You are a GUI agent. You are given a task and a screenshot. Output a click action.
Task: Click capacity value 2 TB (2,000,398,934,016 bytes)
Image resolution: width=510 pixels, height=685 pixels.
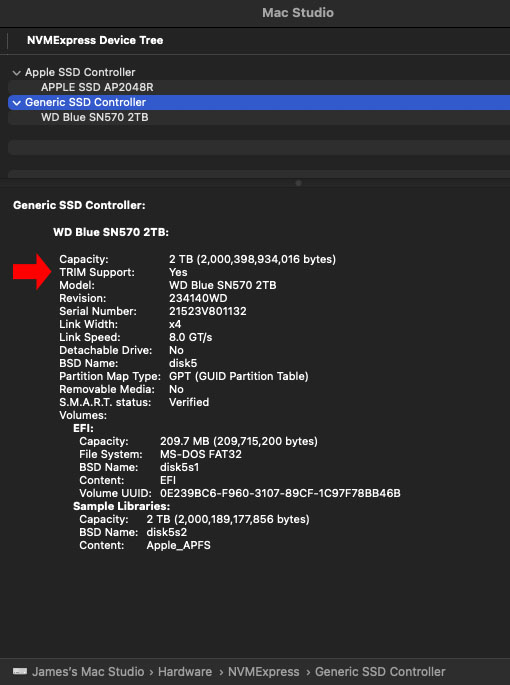point(253,259)
